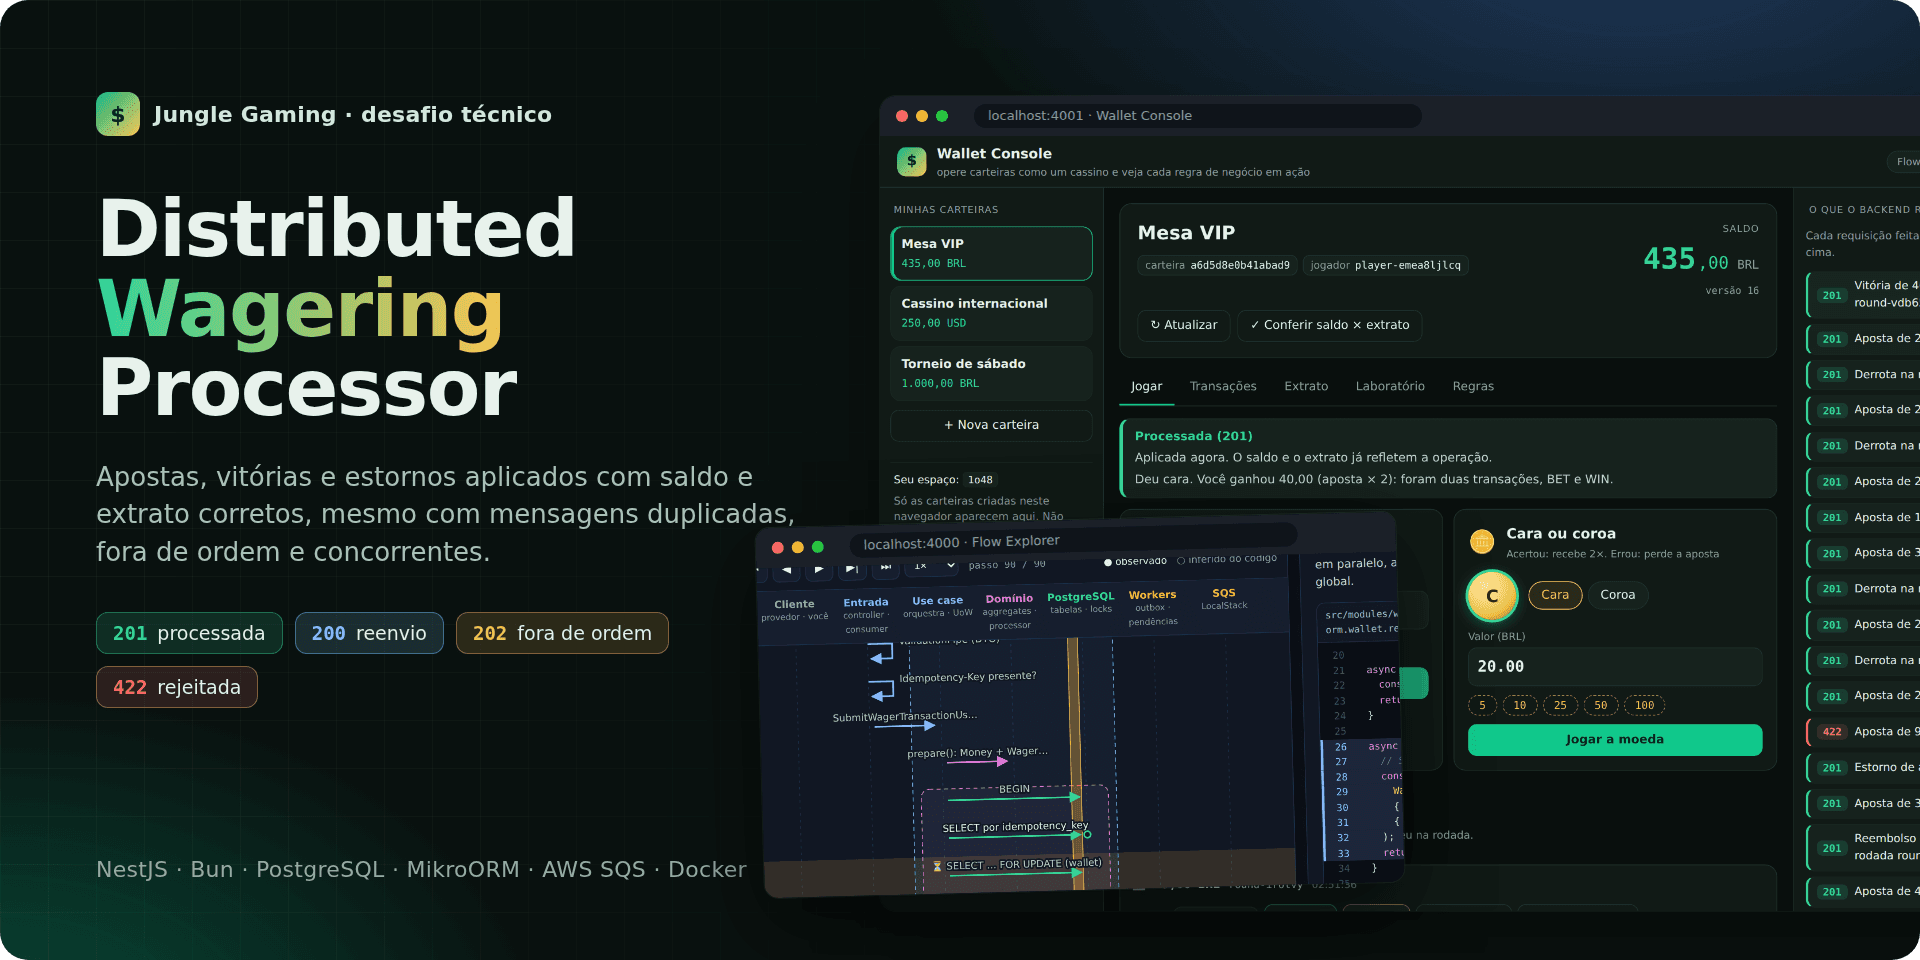The image size is (1920, 960).
Task: Click the 'SubmitWagerTransactionUs...' step
Action: (904, 716)
